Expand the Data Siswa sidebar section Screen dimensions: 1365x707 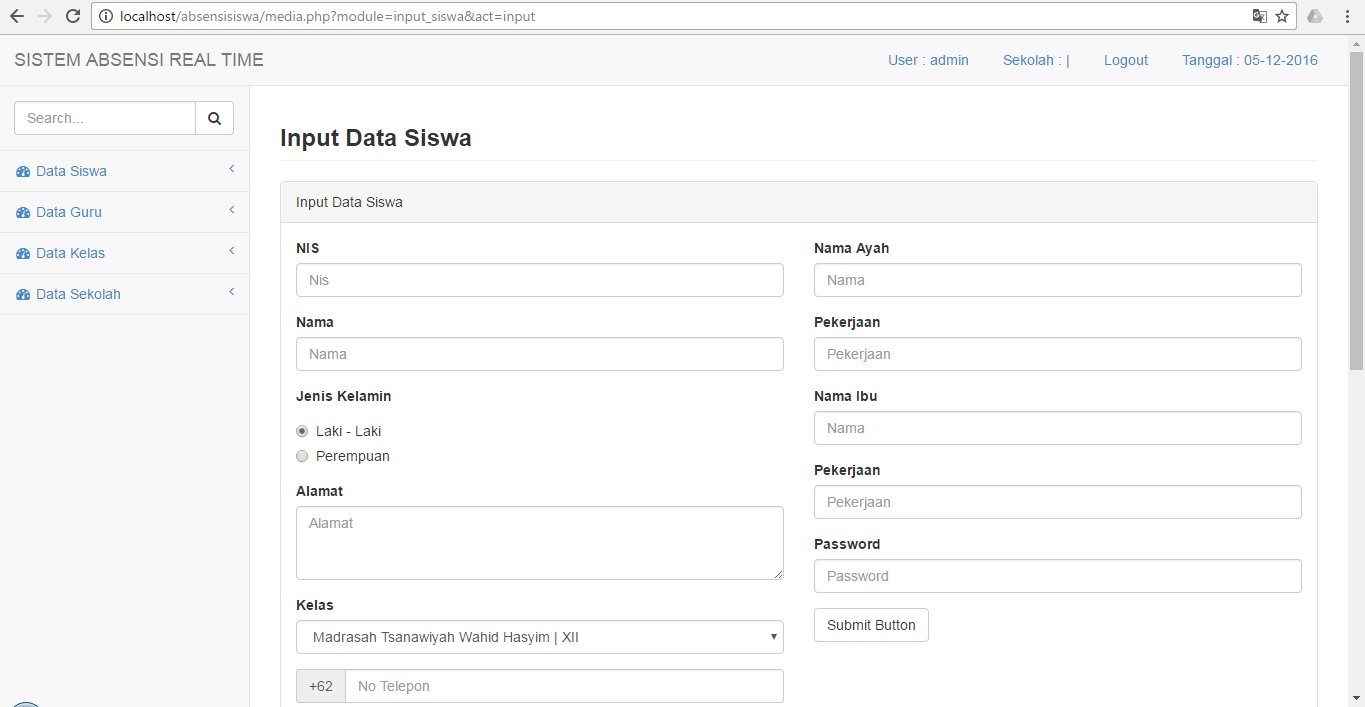click(x=231, y=170)
